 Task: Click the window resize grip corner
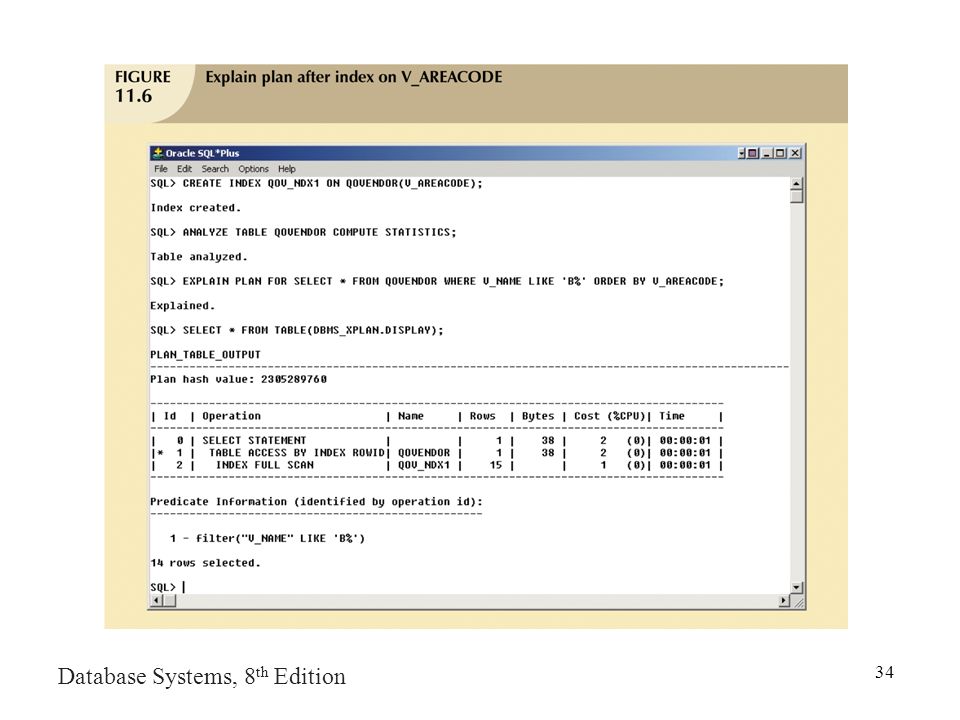(798, 602)
